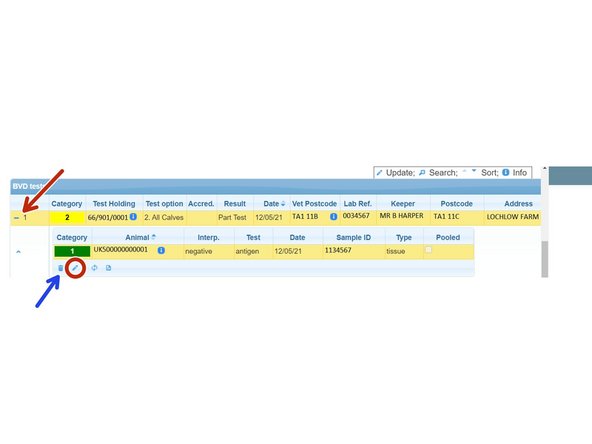Click the 'antigen' test cell
Screen dimensions: 592x444
coord(247,251)
